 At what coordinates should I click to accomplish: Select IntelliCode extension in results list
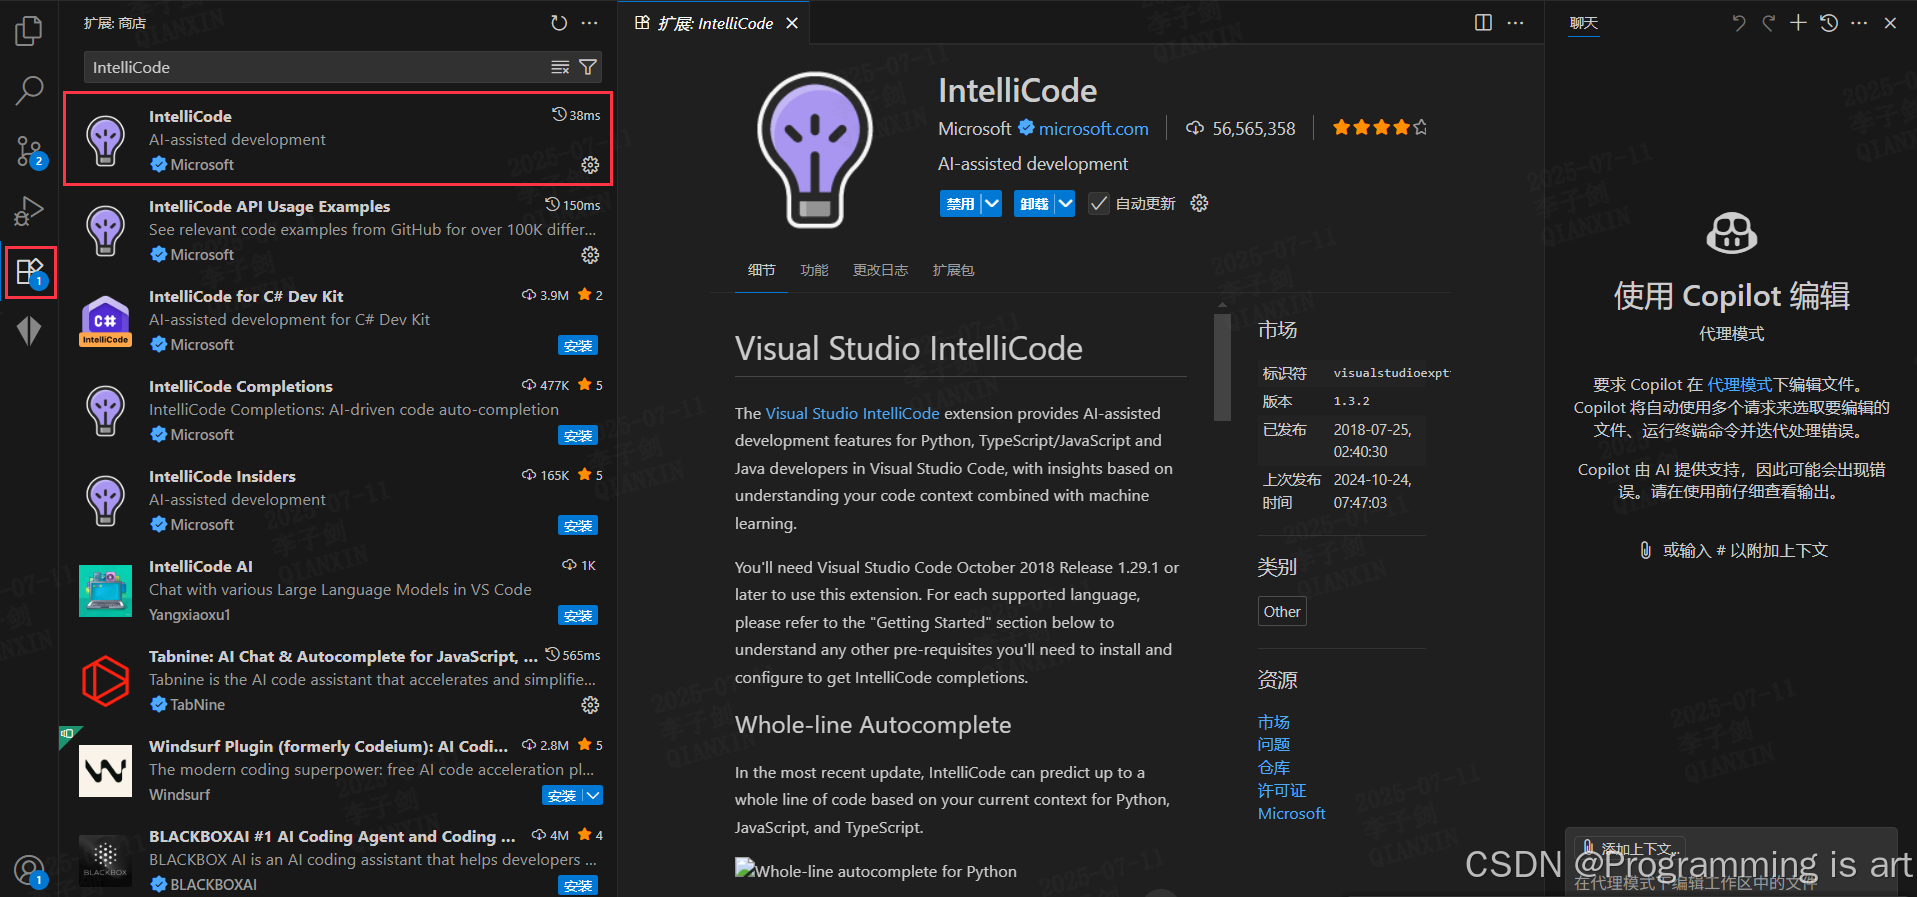point(338,139)
